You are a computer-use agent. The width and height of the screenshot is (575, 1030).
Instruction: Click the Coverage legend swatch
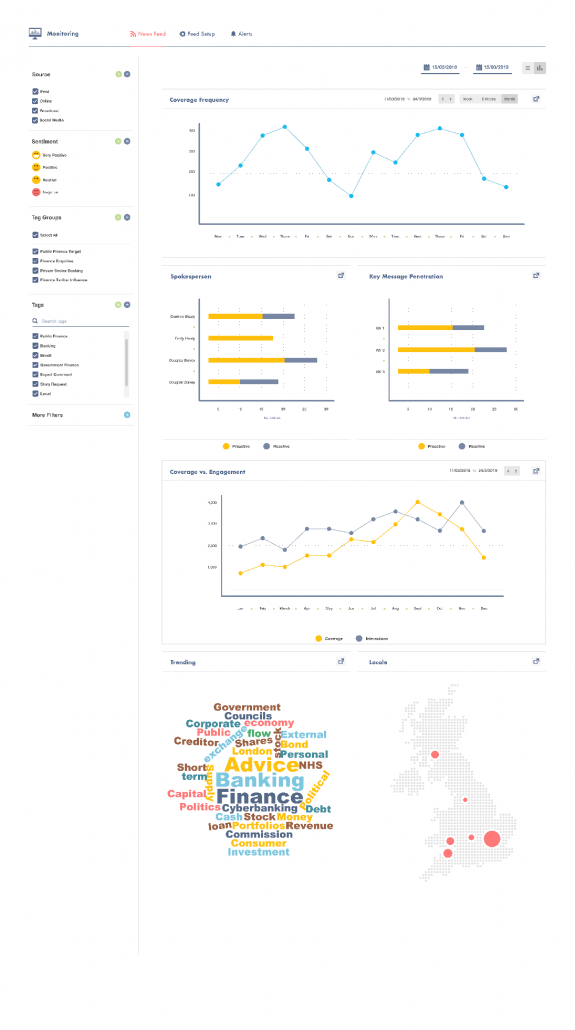click(x=319, y=638)
